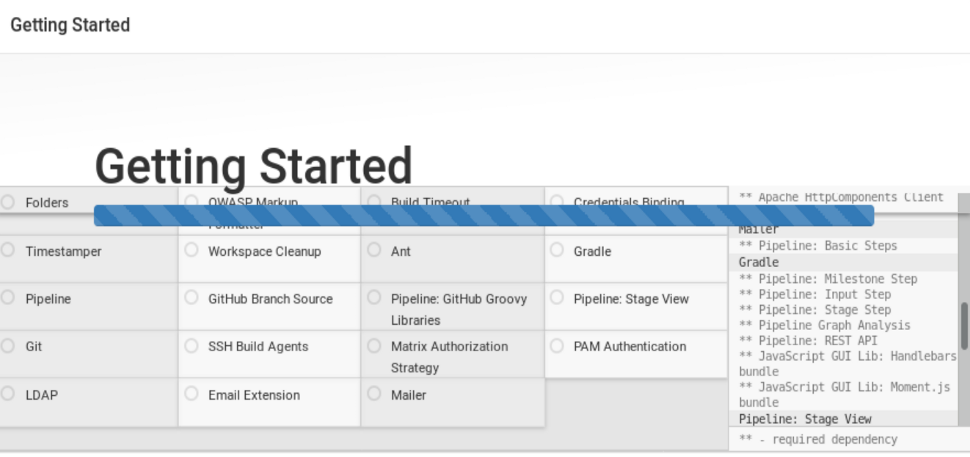Image resolution: width=970 pixels, height=457 pixels.
Task: Click the status circle beside the Mailer plugin cell
Action: tap(374, 393)
